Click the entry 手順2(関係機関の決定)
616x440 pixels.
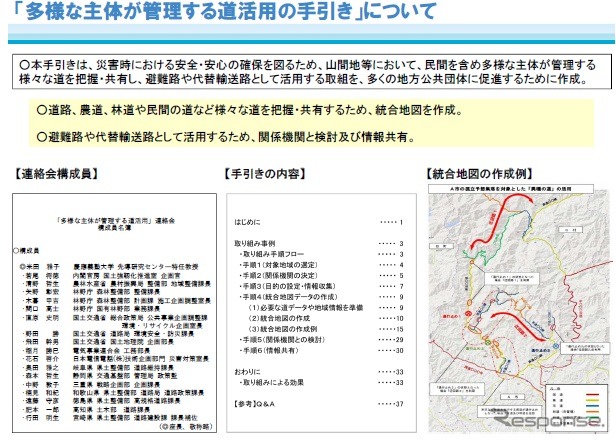click(x=279, y=275)
